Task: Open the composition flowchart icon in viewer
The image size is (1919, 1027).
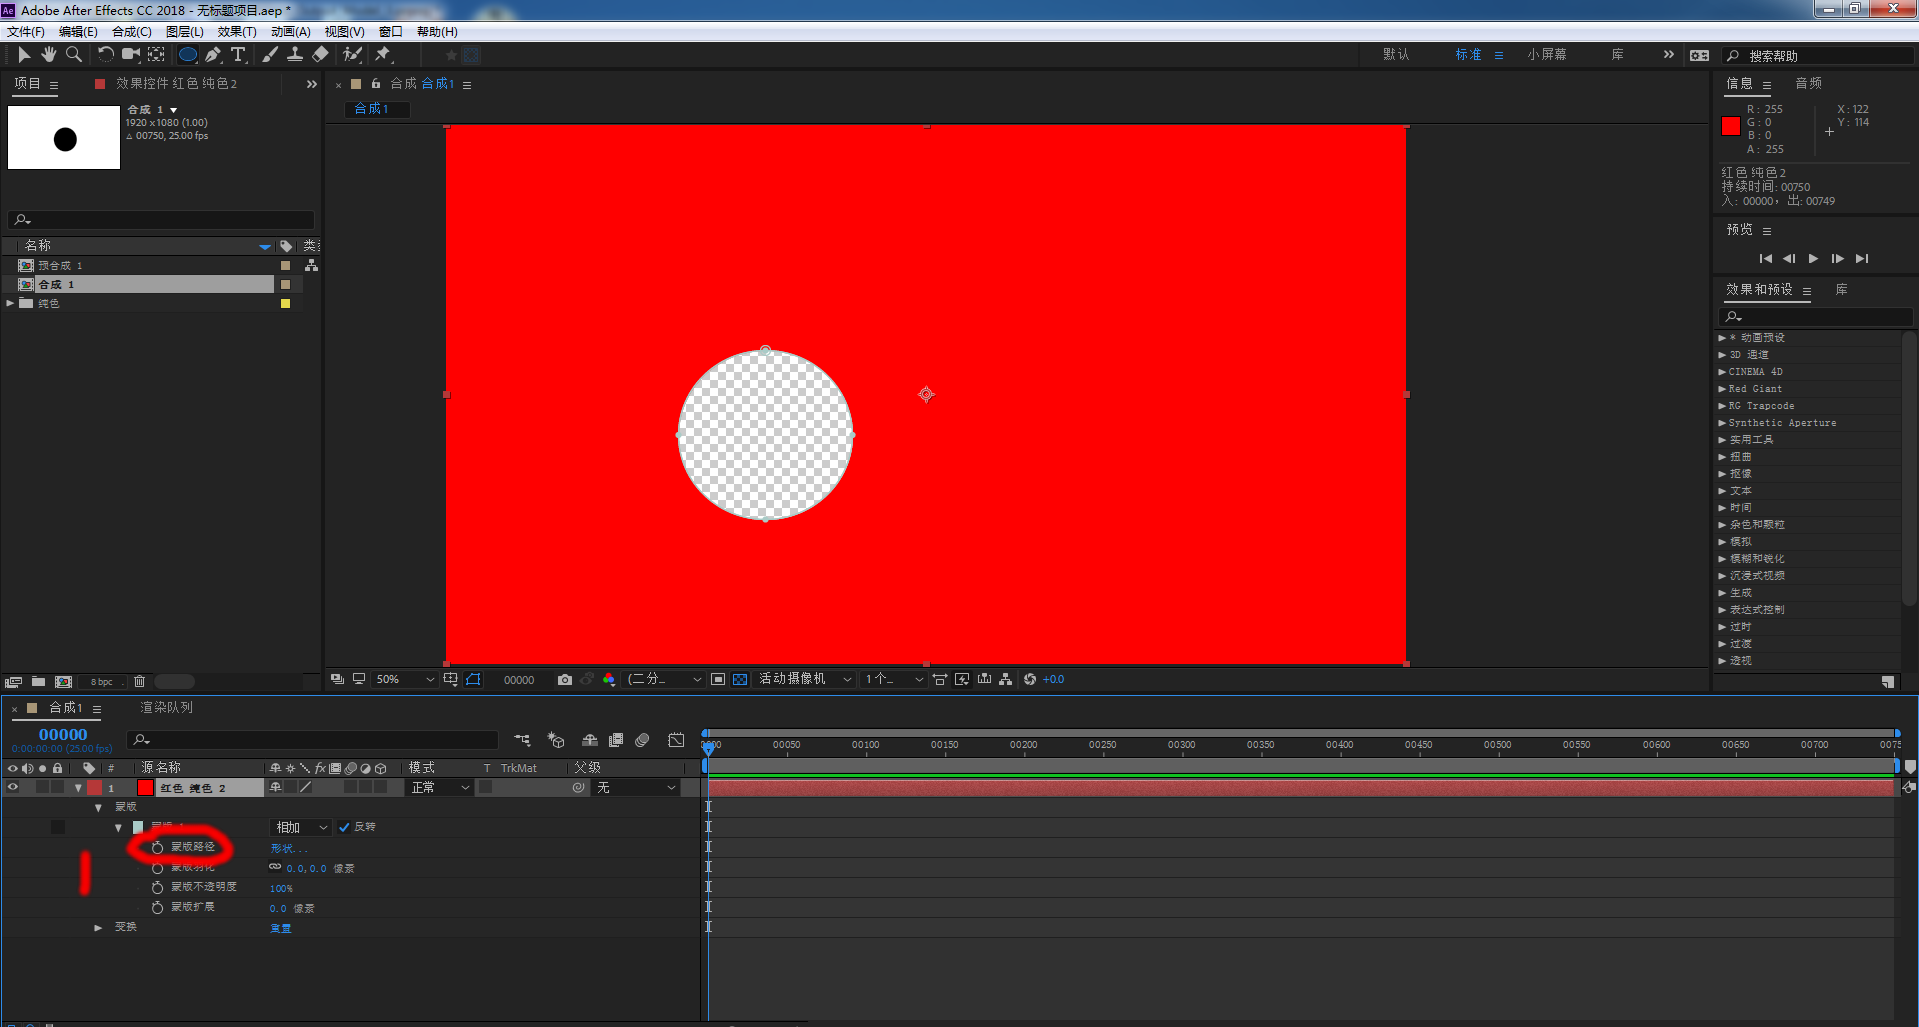Action: tap(1006, 680)
